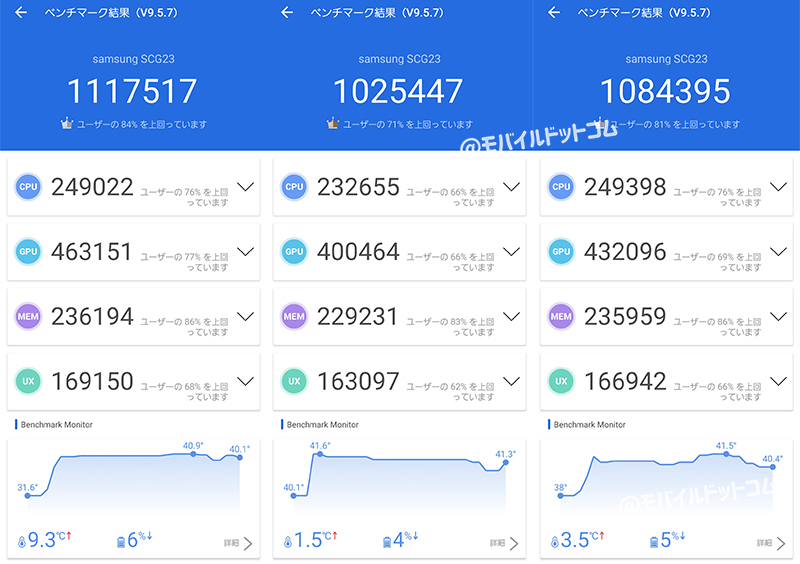This screenshot has width=800, height=564.
Task: Tap the UX icon beside 163097
Action: coord(294,381)
